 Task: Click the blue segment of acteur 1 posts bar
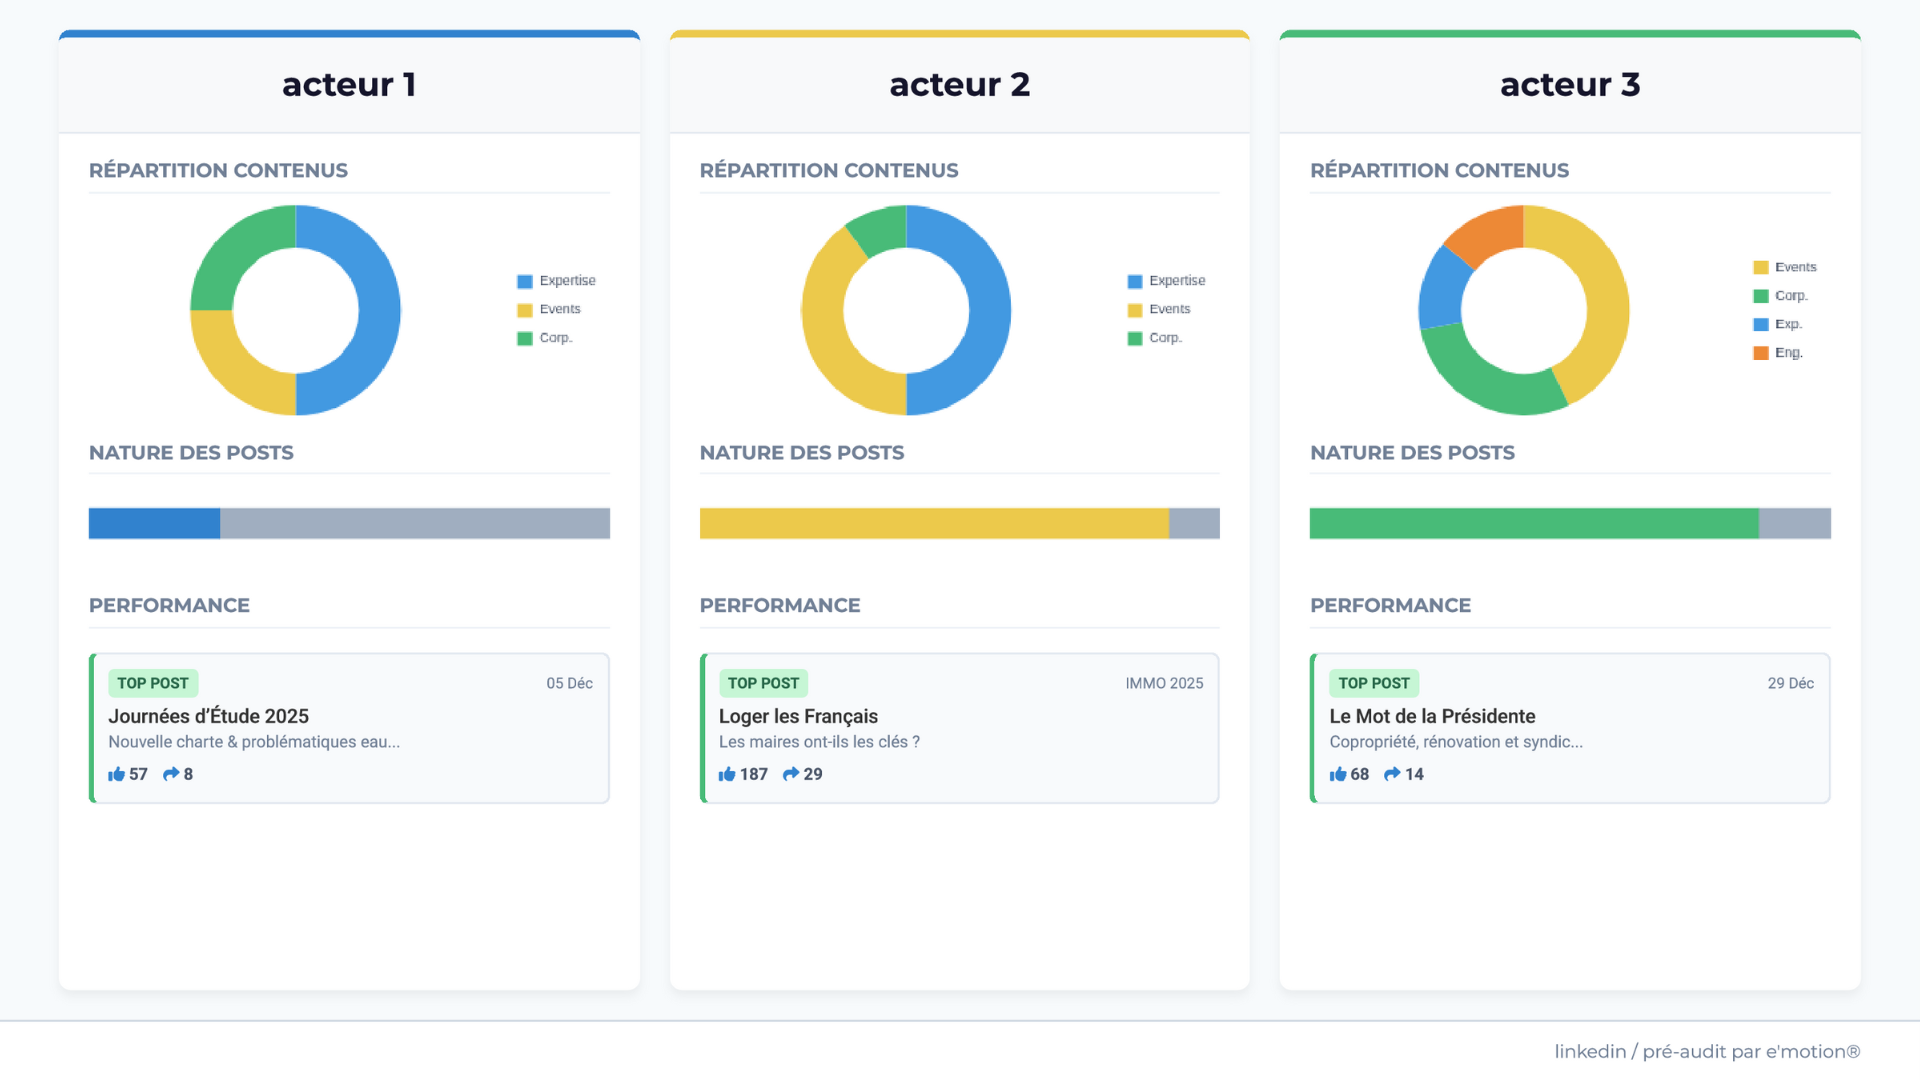click(x=154, y=523)
